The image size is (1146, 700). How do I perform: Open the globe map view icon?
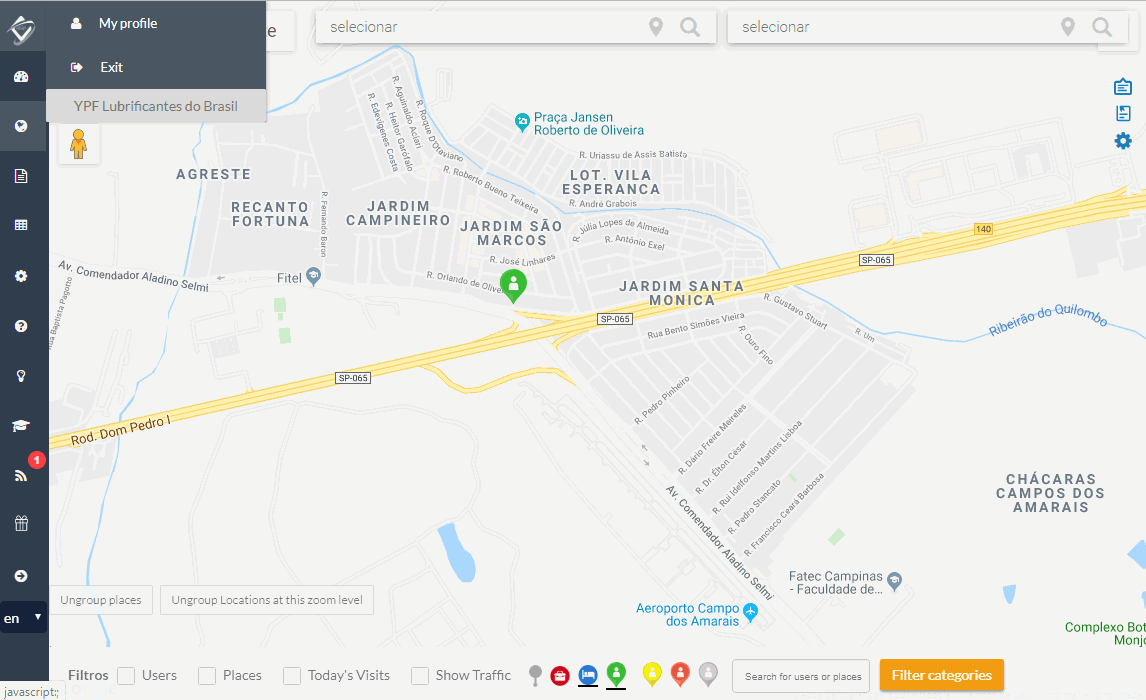point(21,126)
